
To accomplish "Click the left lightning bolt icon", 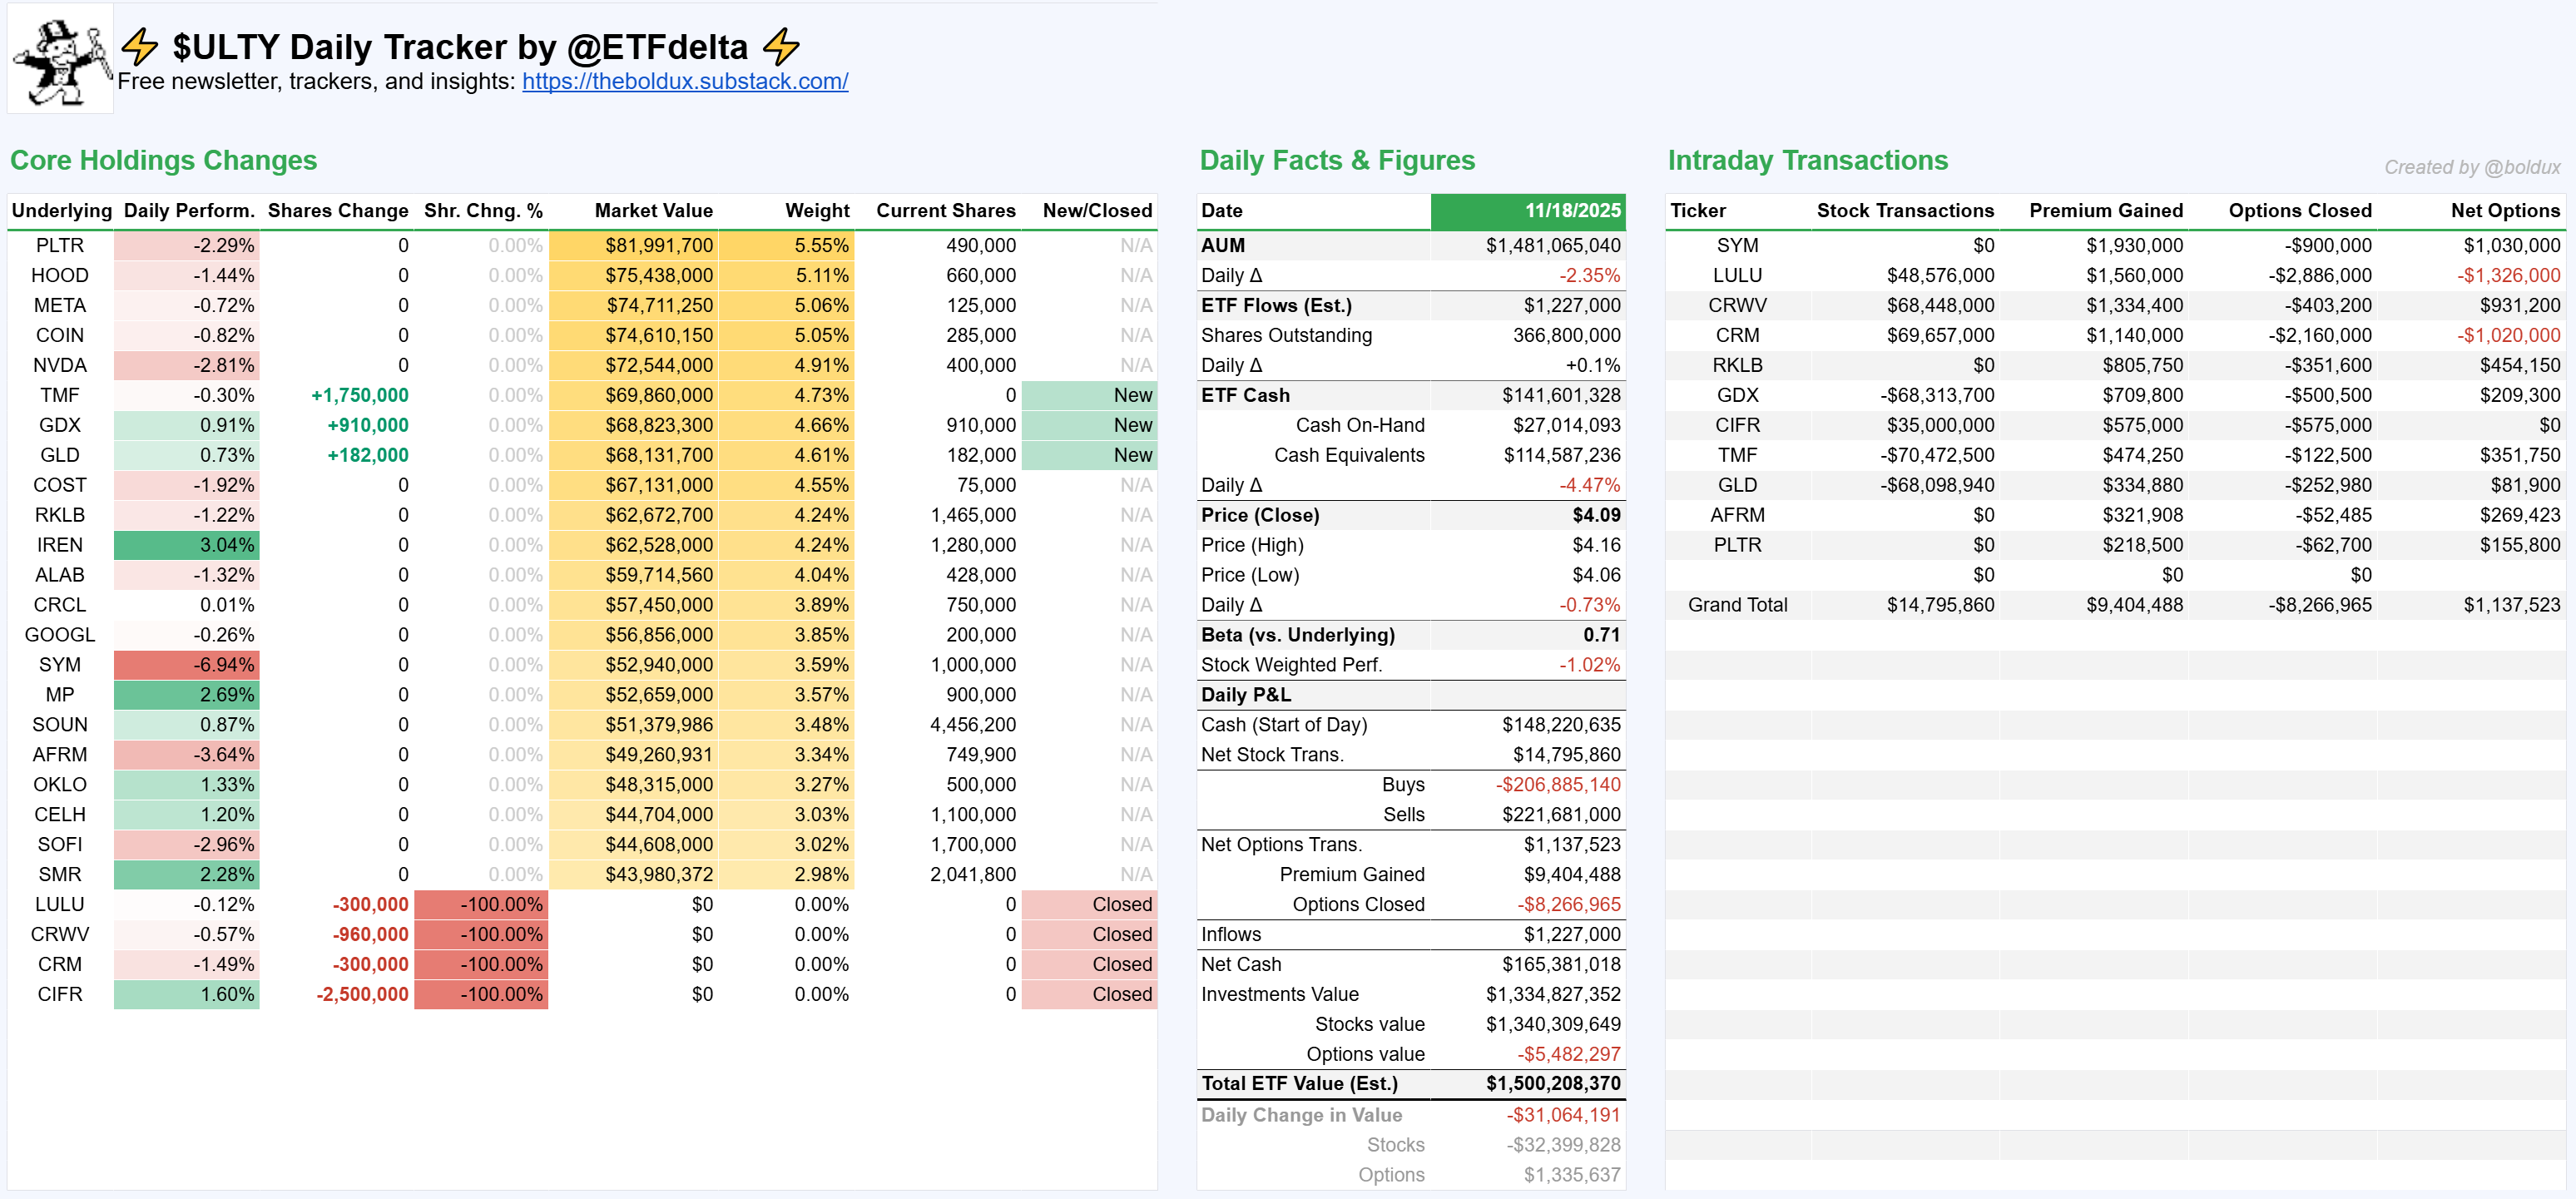I will [x=140, y=47].
